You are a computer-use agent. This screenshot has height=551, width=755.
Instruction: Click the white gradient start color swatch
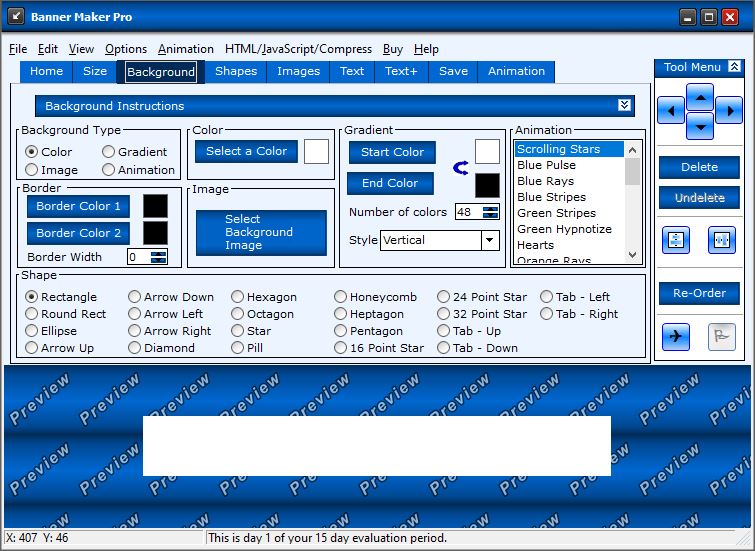[x=487, y=152]
